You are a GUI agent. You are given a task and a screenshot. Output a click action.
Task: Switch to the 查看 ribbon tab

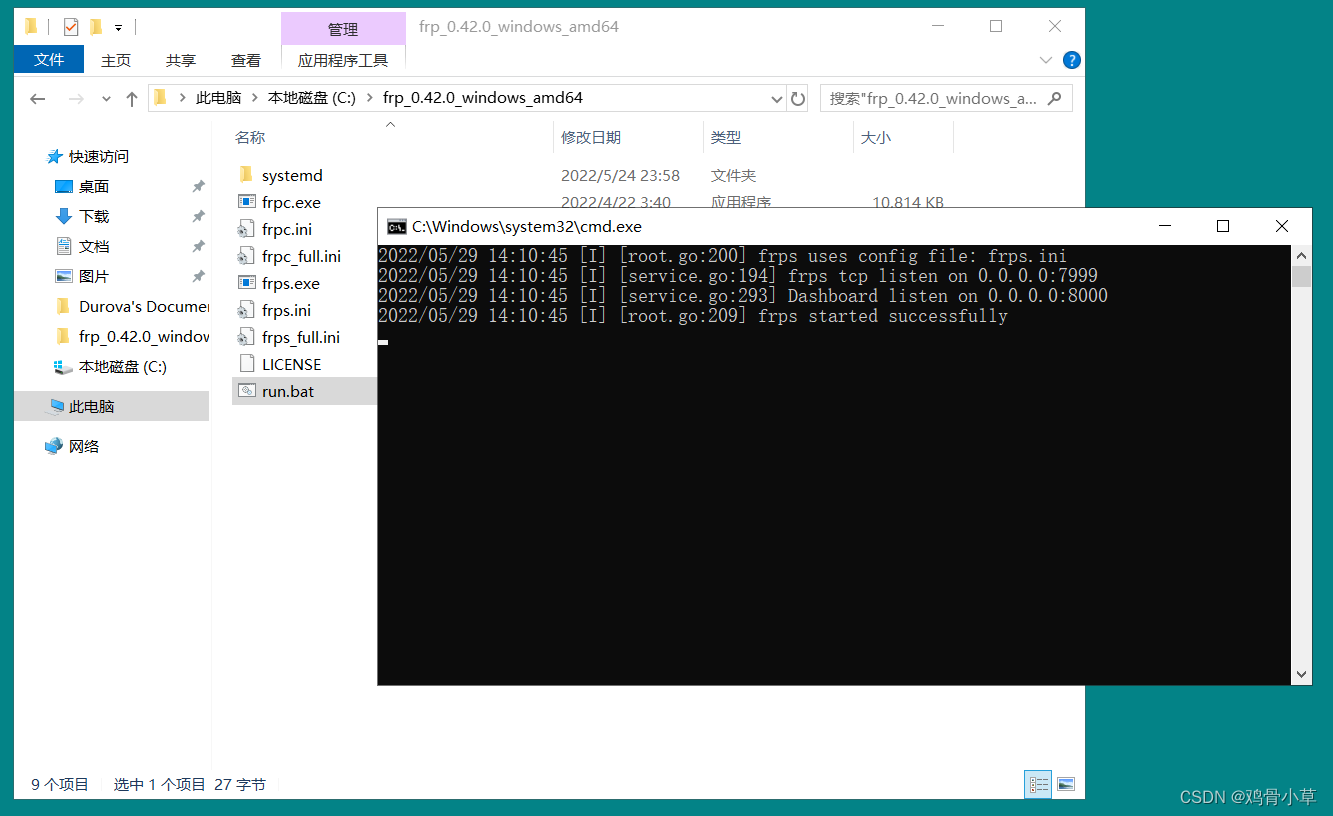coord(246,60)
